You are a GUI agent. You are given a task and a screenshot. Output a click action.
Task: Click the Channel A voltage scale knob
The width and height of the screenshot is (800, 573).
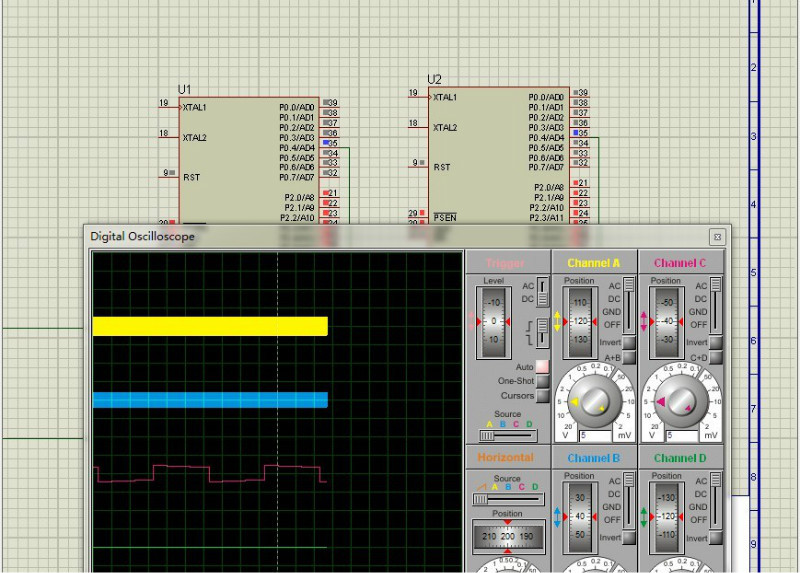point(594,401)
